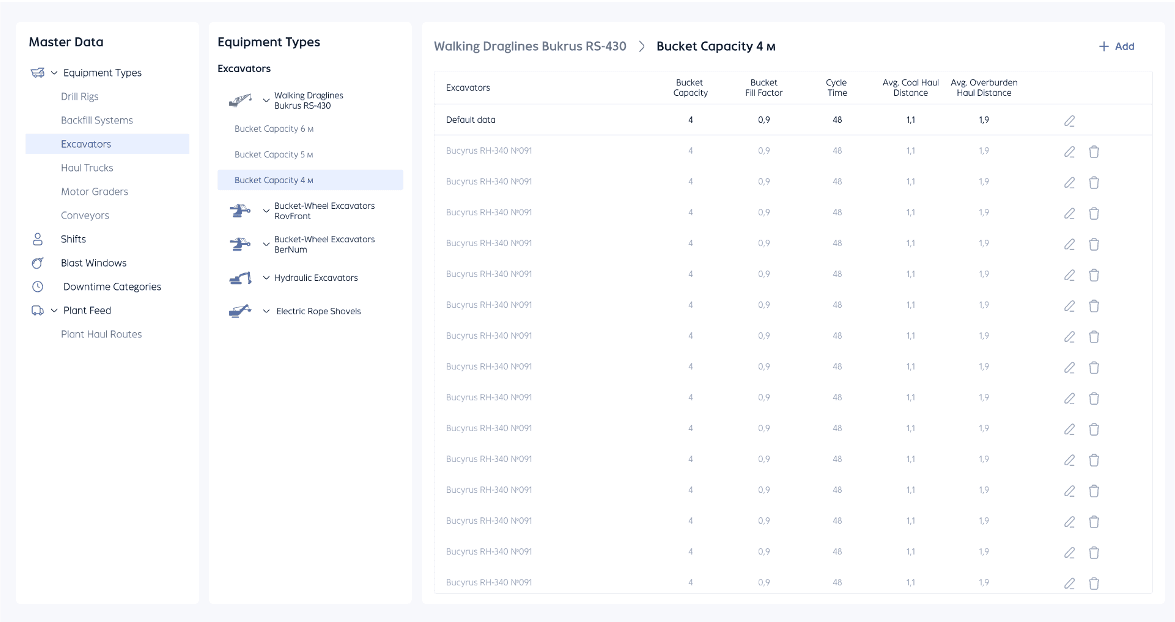Click the Blast Windows icon
1175x622 pixels.
click(38, 263)
